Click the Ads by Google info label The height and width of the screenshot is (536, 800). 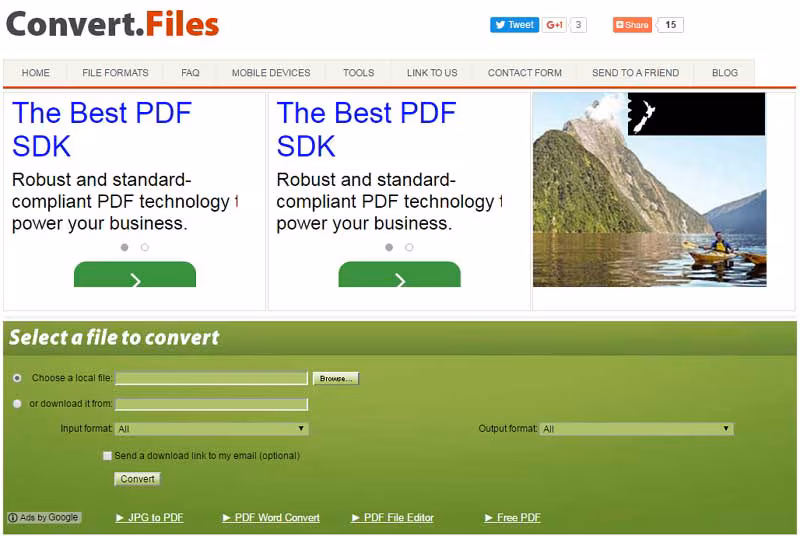coord(44,517)
